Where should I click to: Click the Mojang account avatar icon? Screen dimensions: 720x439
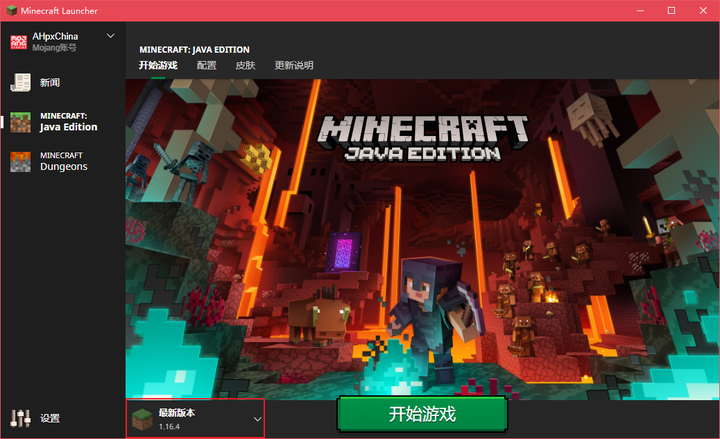click(19, 42)
